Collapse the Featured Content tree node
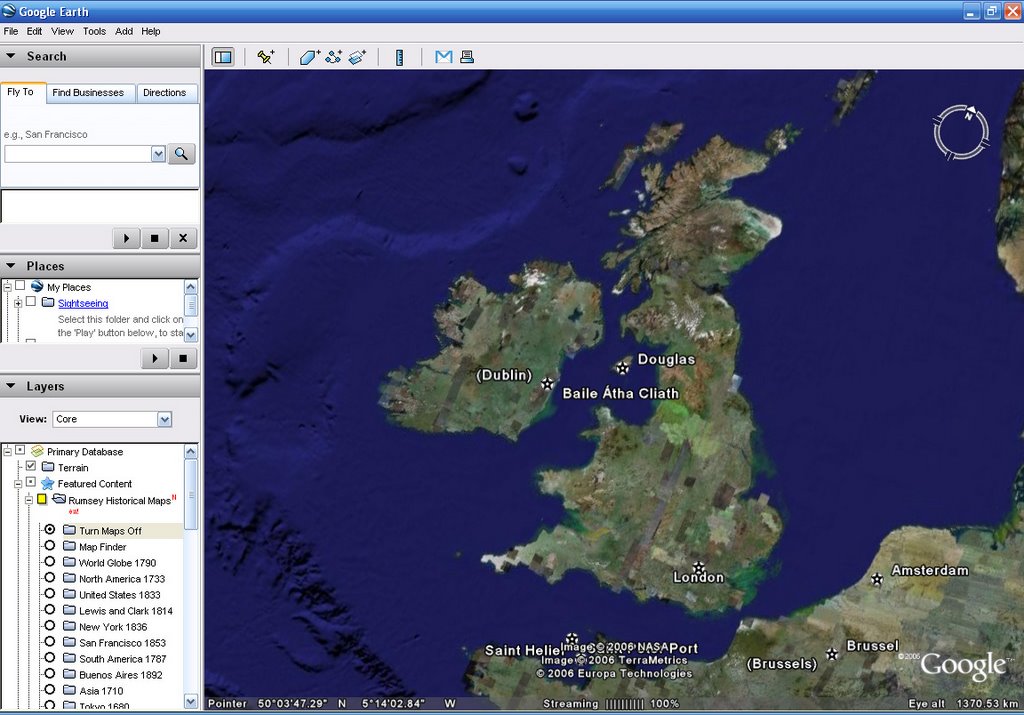The image size is (1024, 715). point(18,484)
